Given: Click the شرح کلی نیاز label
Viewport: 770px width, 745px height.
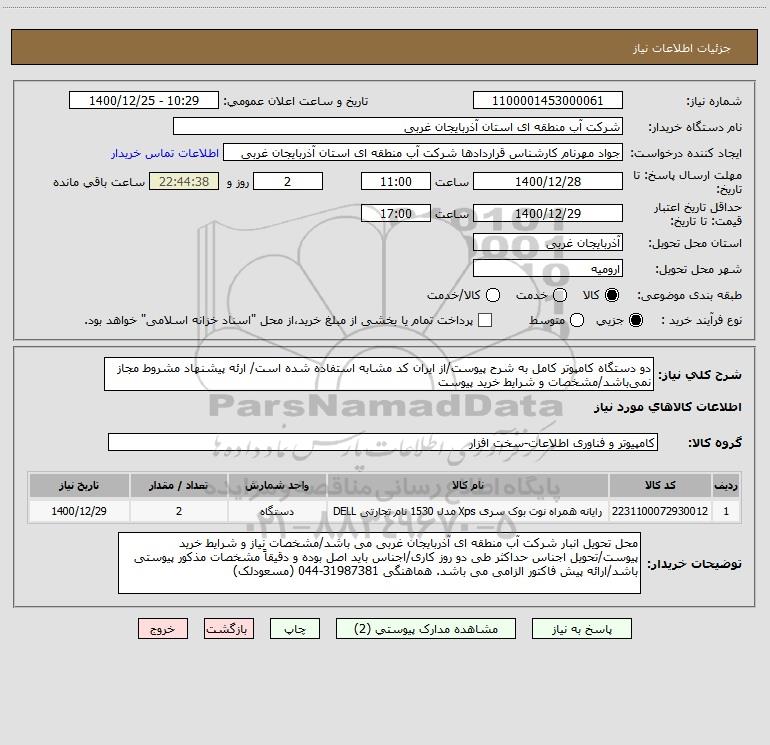Looking at the screenshot, I should click(x=700, y=375).
